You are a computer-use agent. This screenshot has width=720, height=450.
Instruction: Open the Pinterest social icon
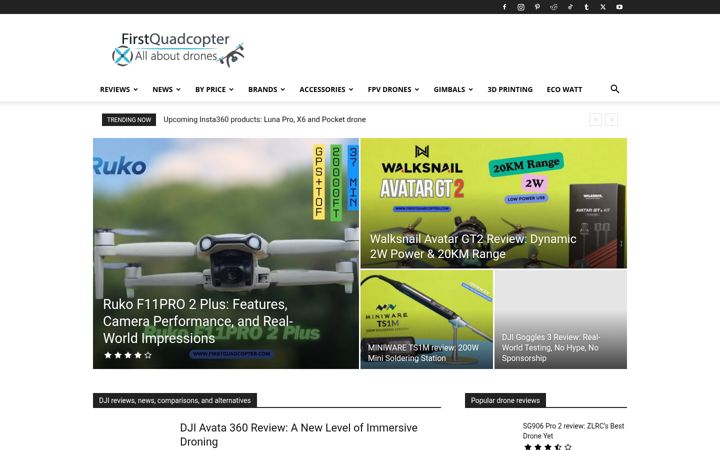pyautogui.click(x=537, y=7)
